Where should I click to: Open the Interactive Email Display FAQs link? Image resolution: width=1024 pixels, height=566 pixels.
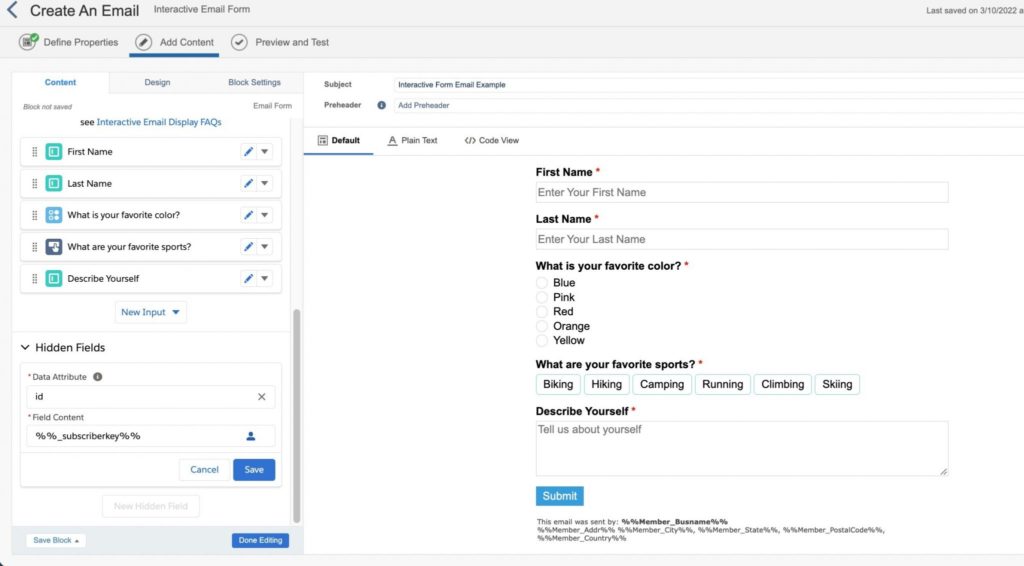[x=159, y=122]
